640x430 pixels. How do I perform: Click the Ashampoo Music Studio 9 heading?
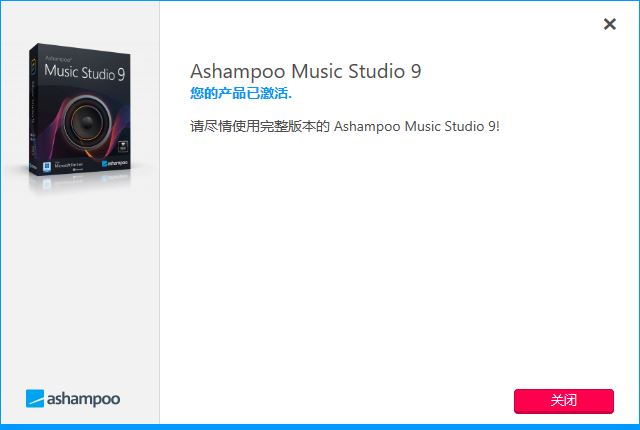pos(305,71)
